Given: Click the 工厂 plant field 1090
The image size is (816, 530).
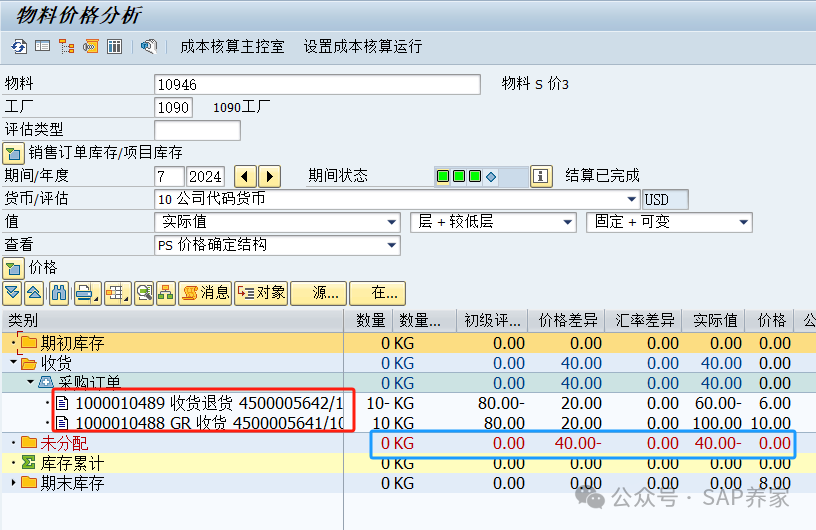Looking at the screenshot, I should (173, 107).
